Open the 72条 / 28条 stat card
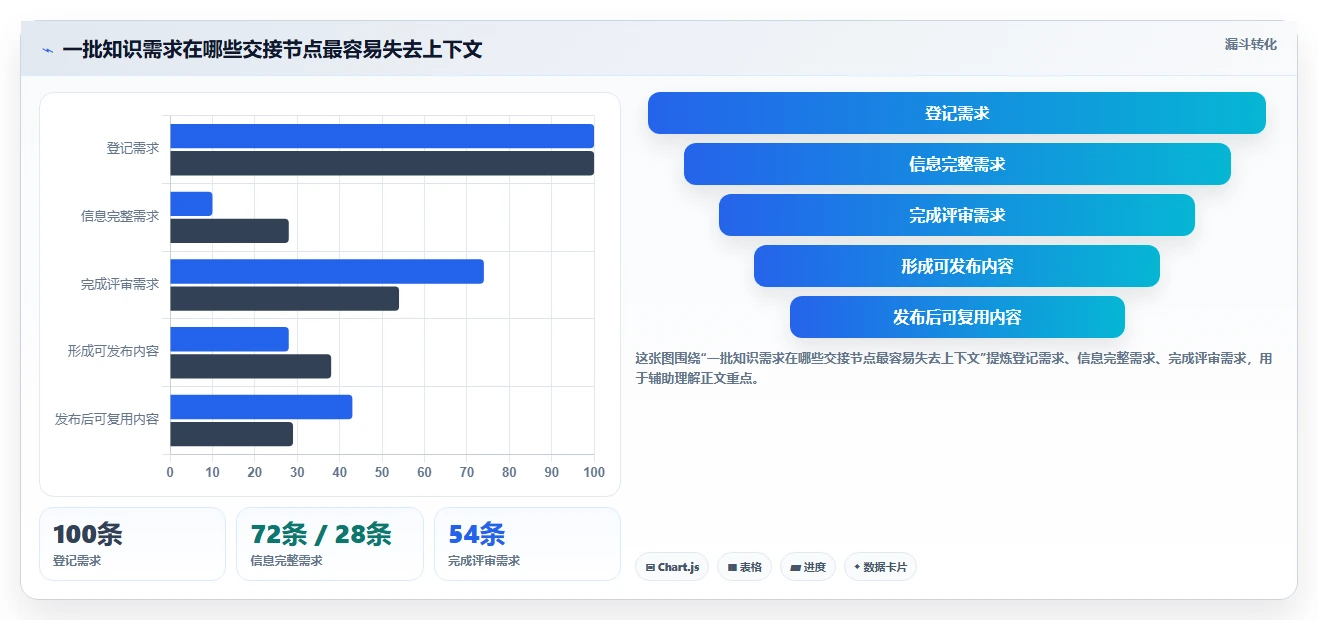1318x620 pixels. [330, 544]
